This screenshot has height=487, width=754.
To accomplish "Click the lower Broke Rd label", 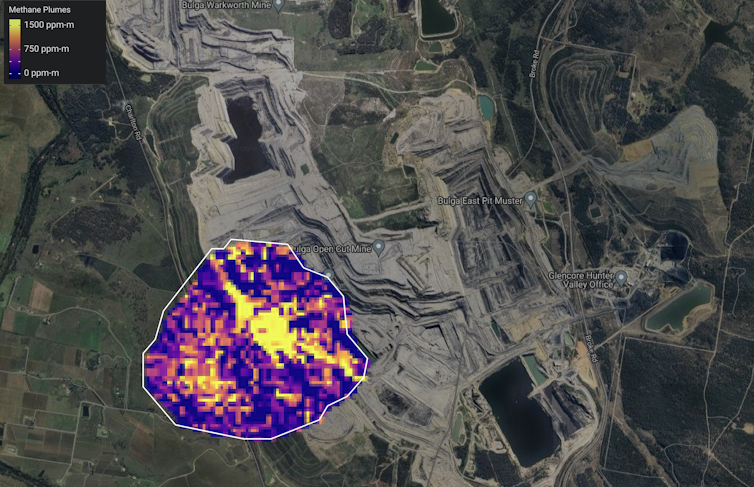I will coord(591,352).
